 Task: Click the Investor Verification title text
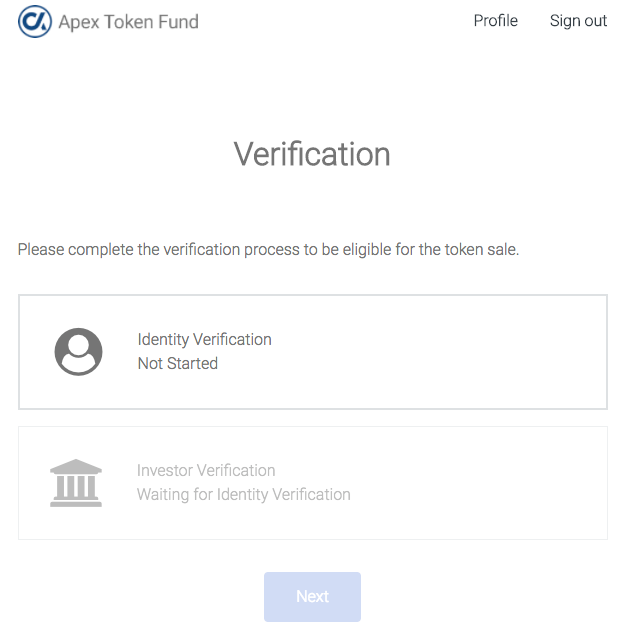click(x=206, y=471)
